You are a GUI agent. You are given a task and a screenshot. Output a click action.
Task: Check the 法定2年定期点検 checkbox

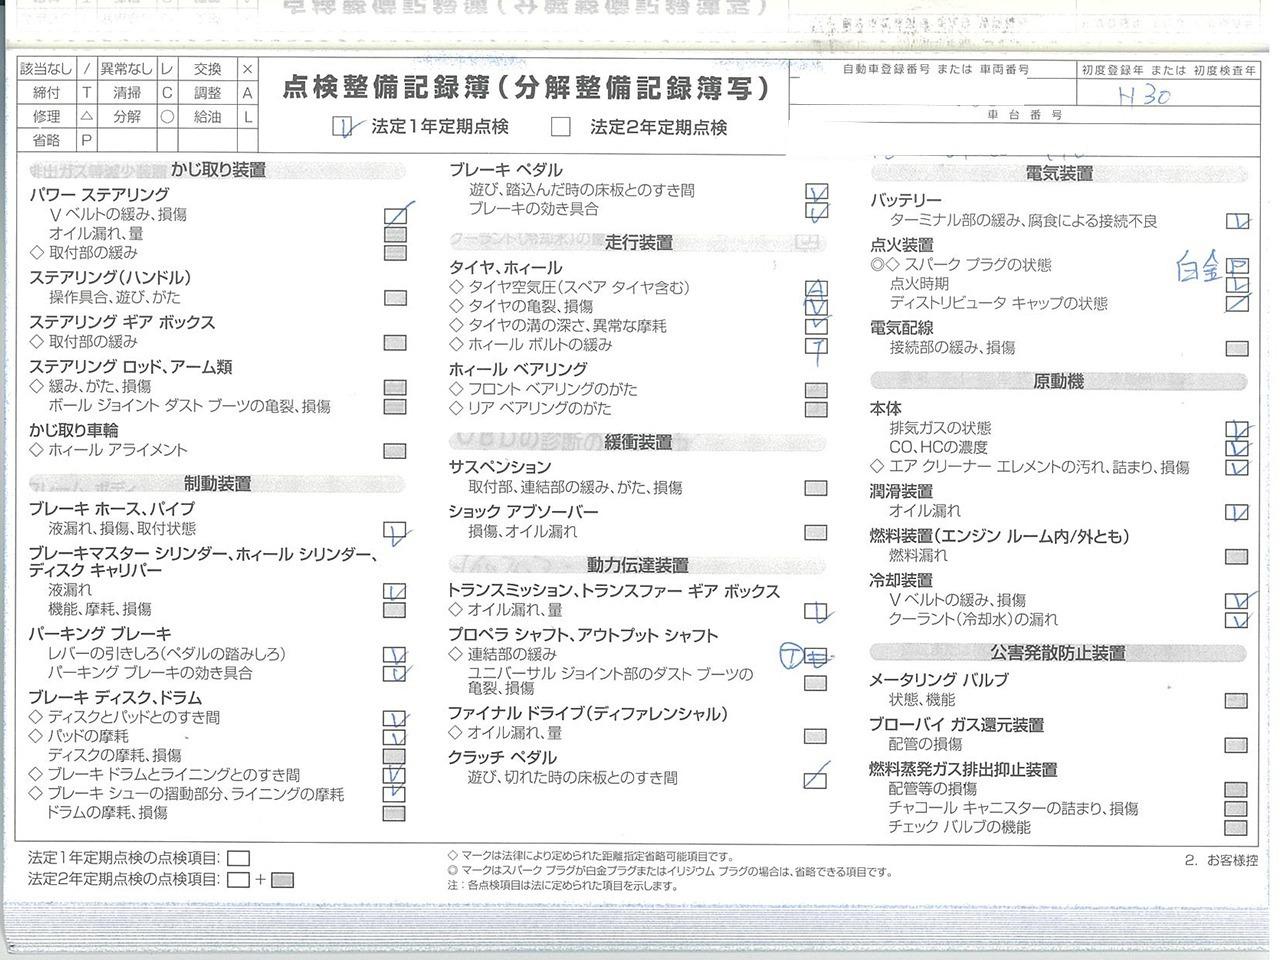561,127
